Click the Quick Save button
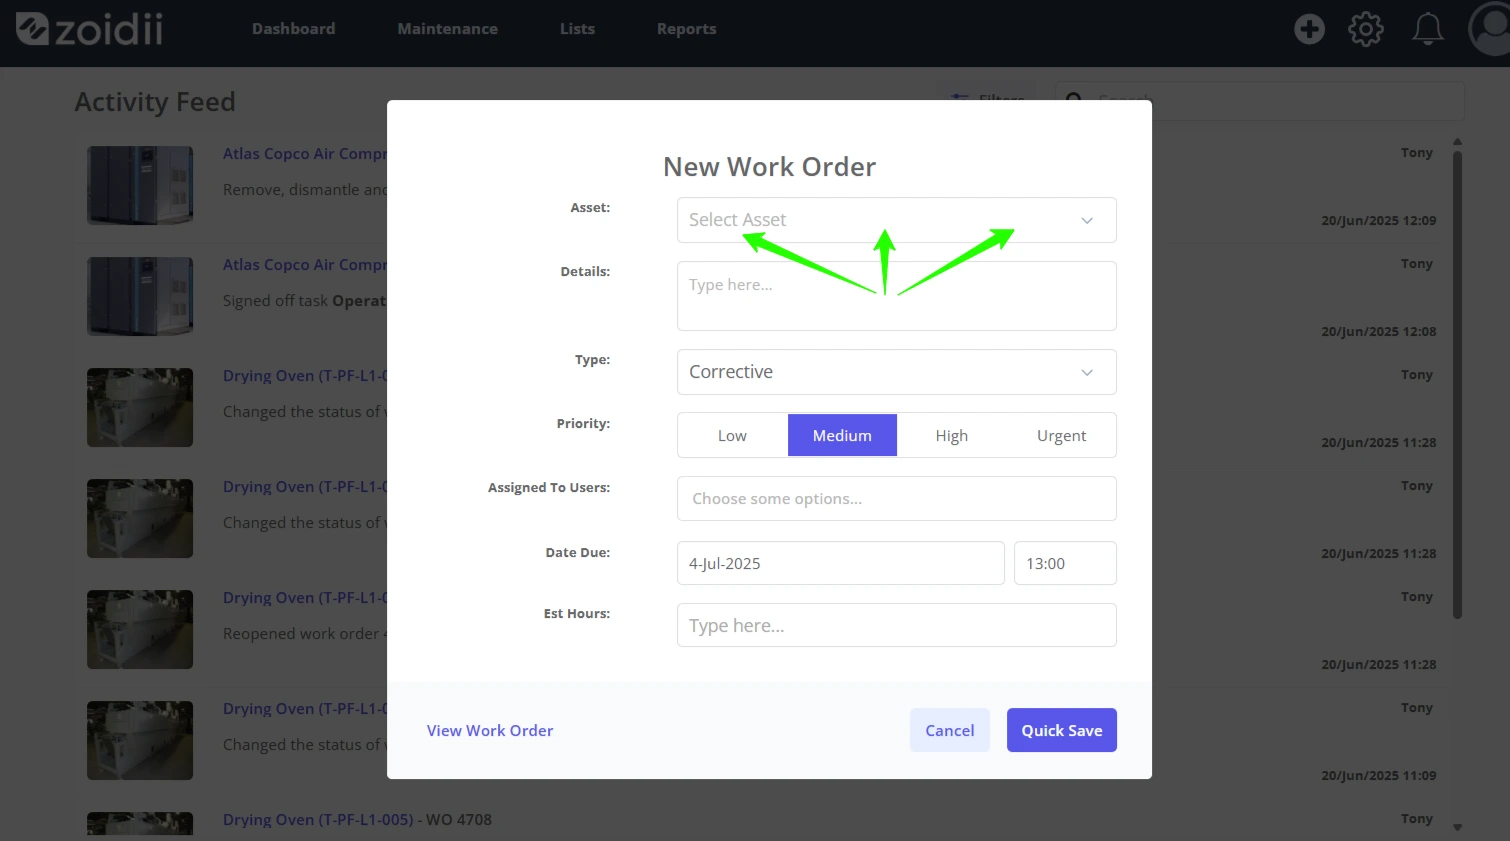The height and width of the screenshot is (841, 1510). tap(1061, 730)
